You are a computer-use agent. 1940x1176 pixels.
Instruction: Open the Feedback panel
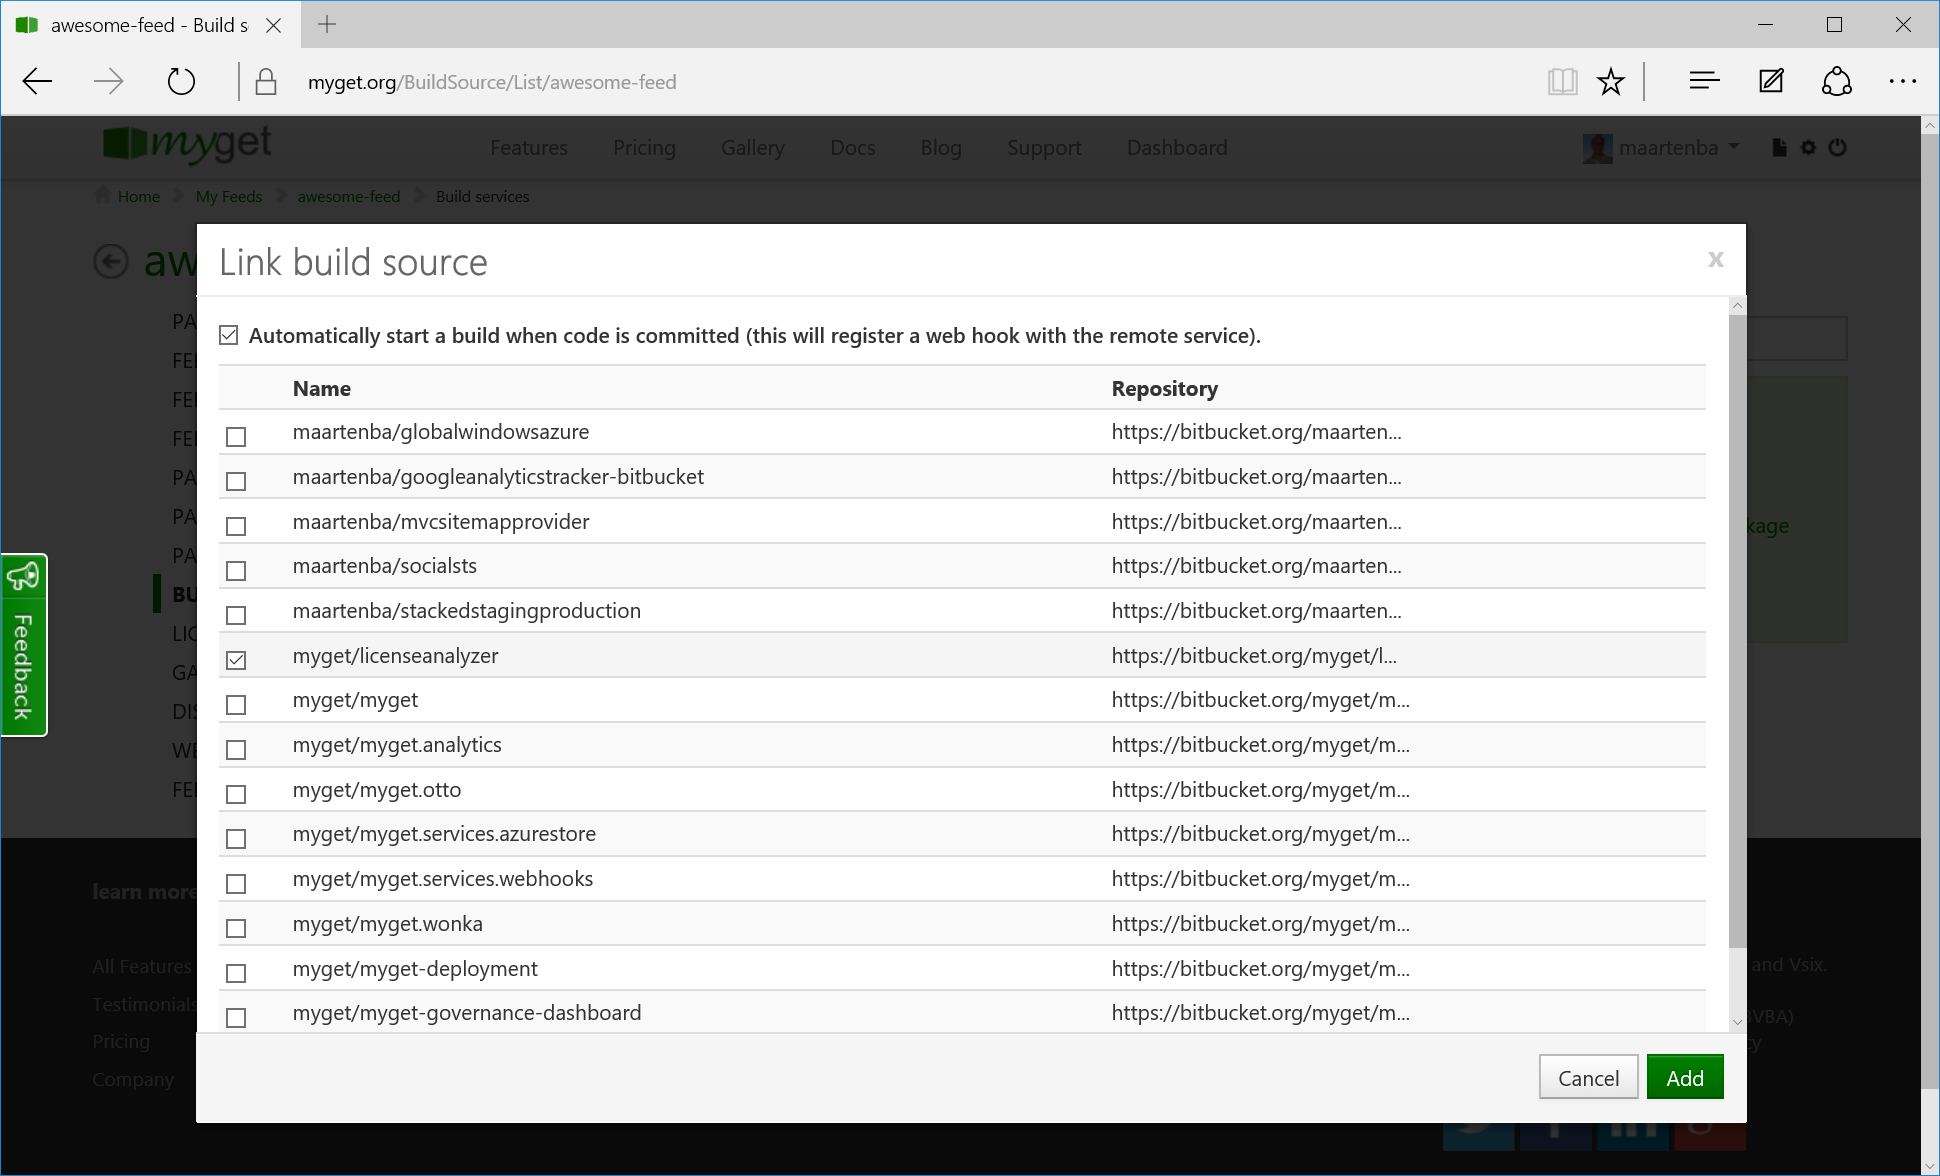23,645
